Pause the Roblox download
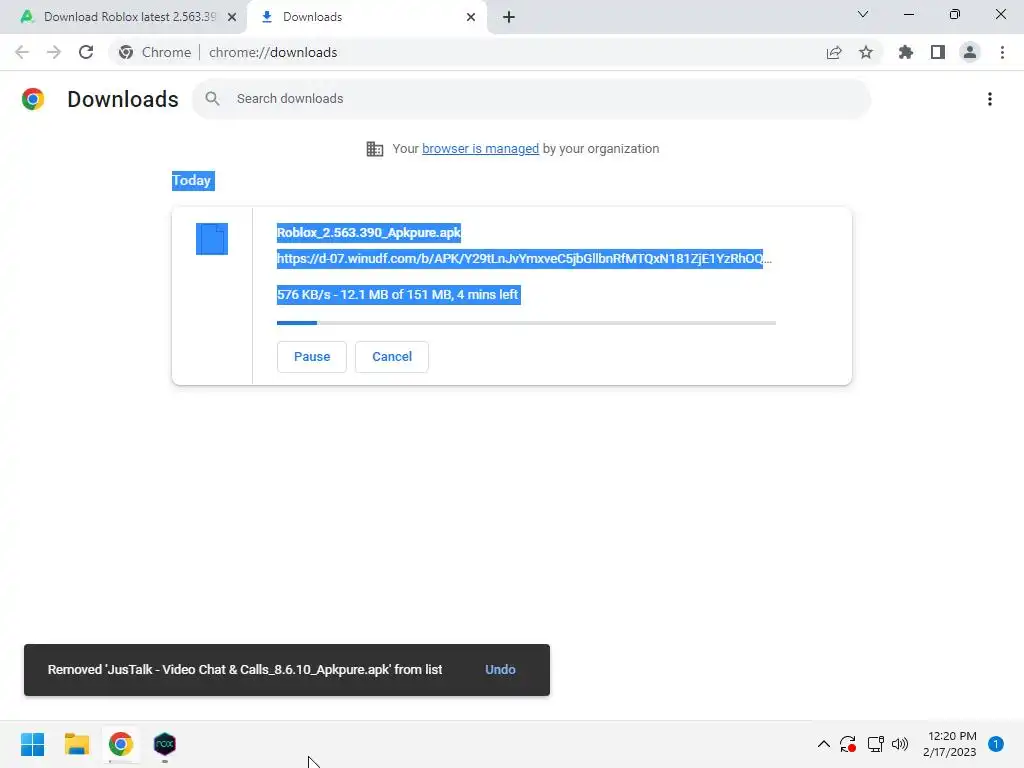This screenshot has width=1024, height=768. coord(312,357)
